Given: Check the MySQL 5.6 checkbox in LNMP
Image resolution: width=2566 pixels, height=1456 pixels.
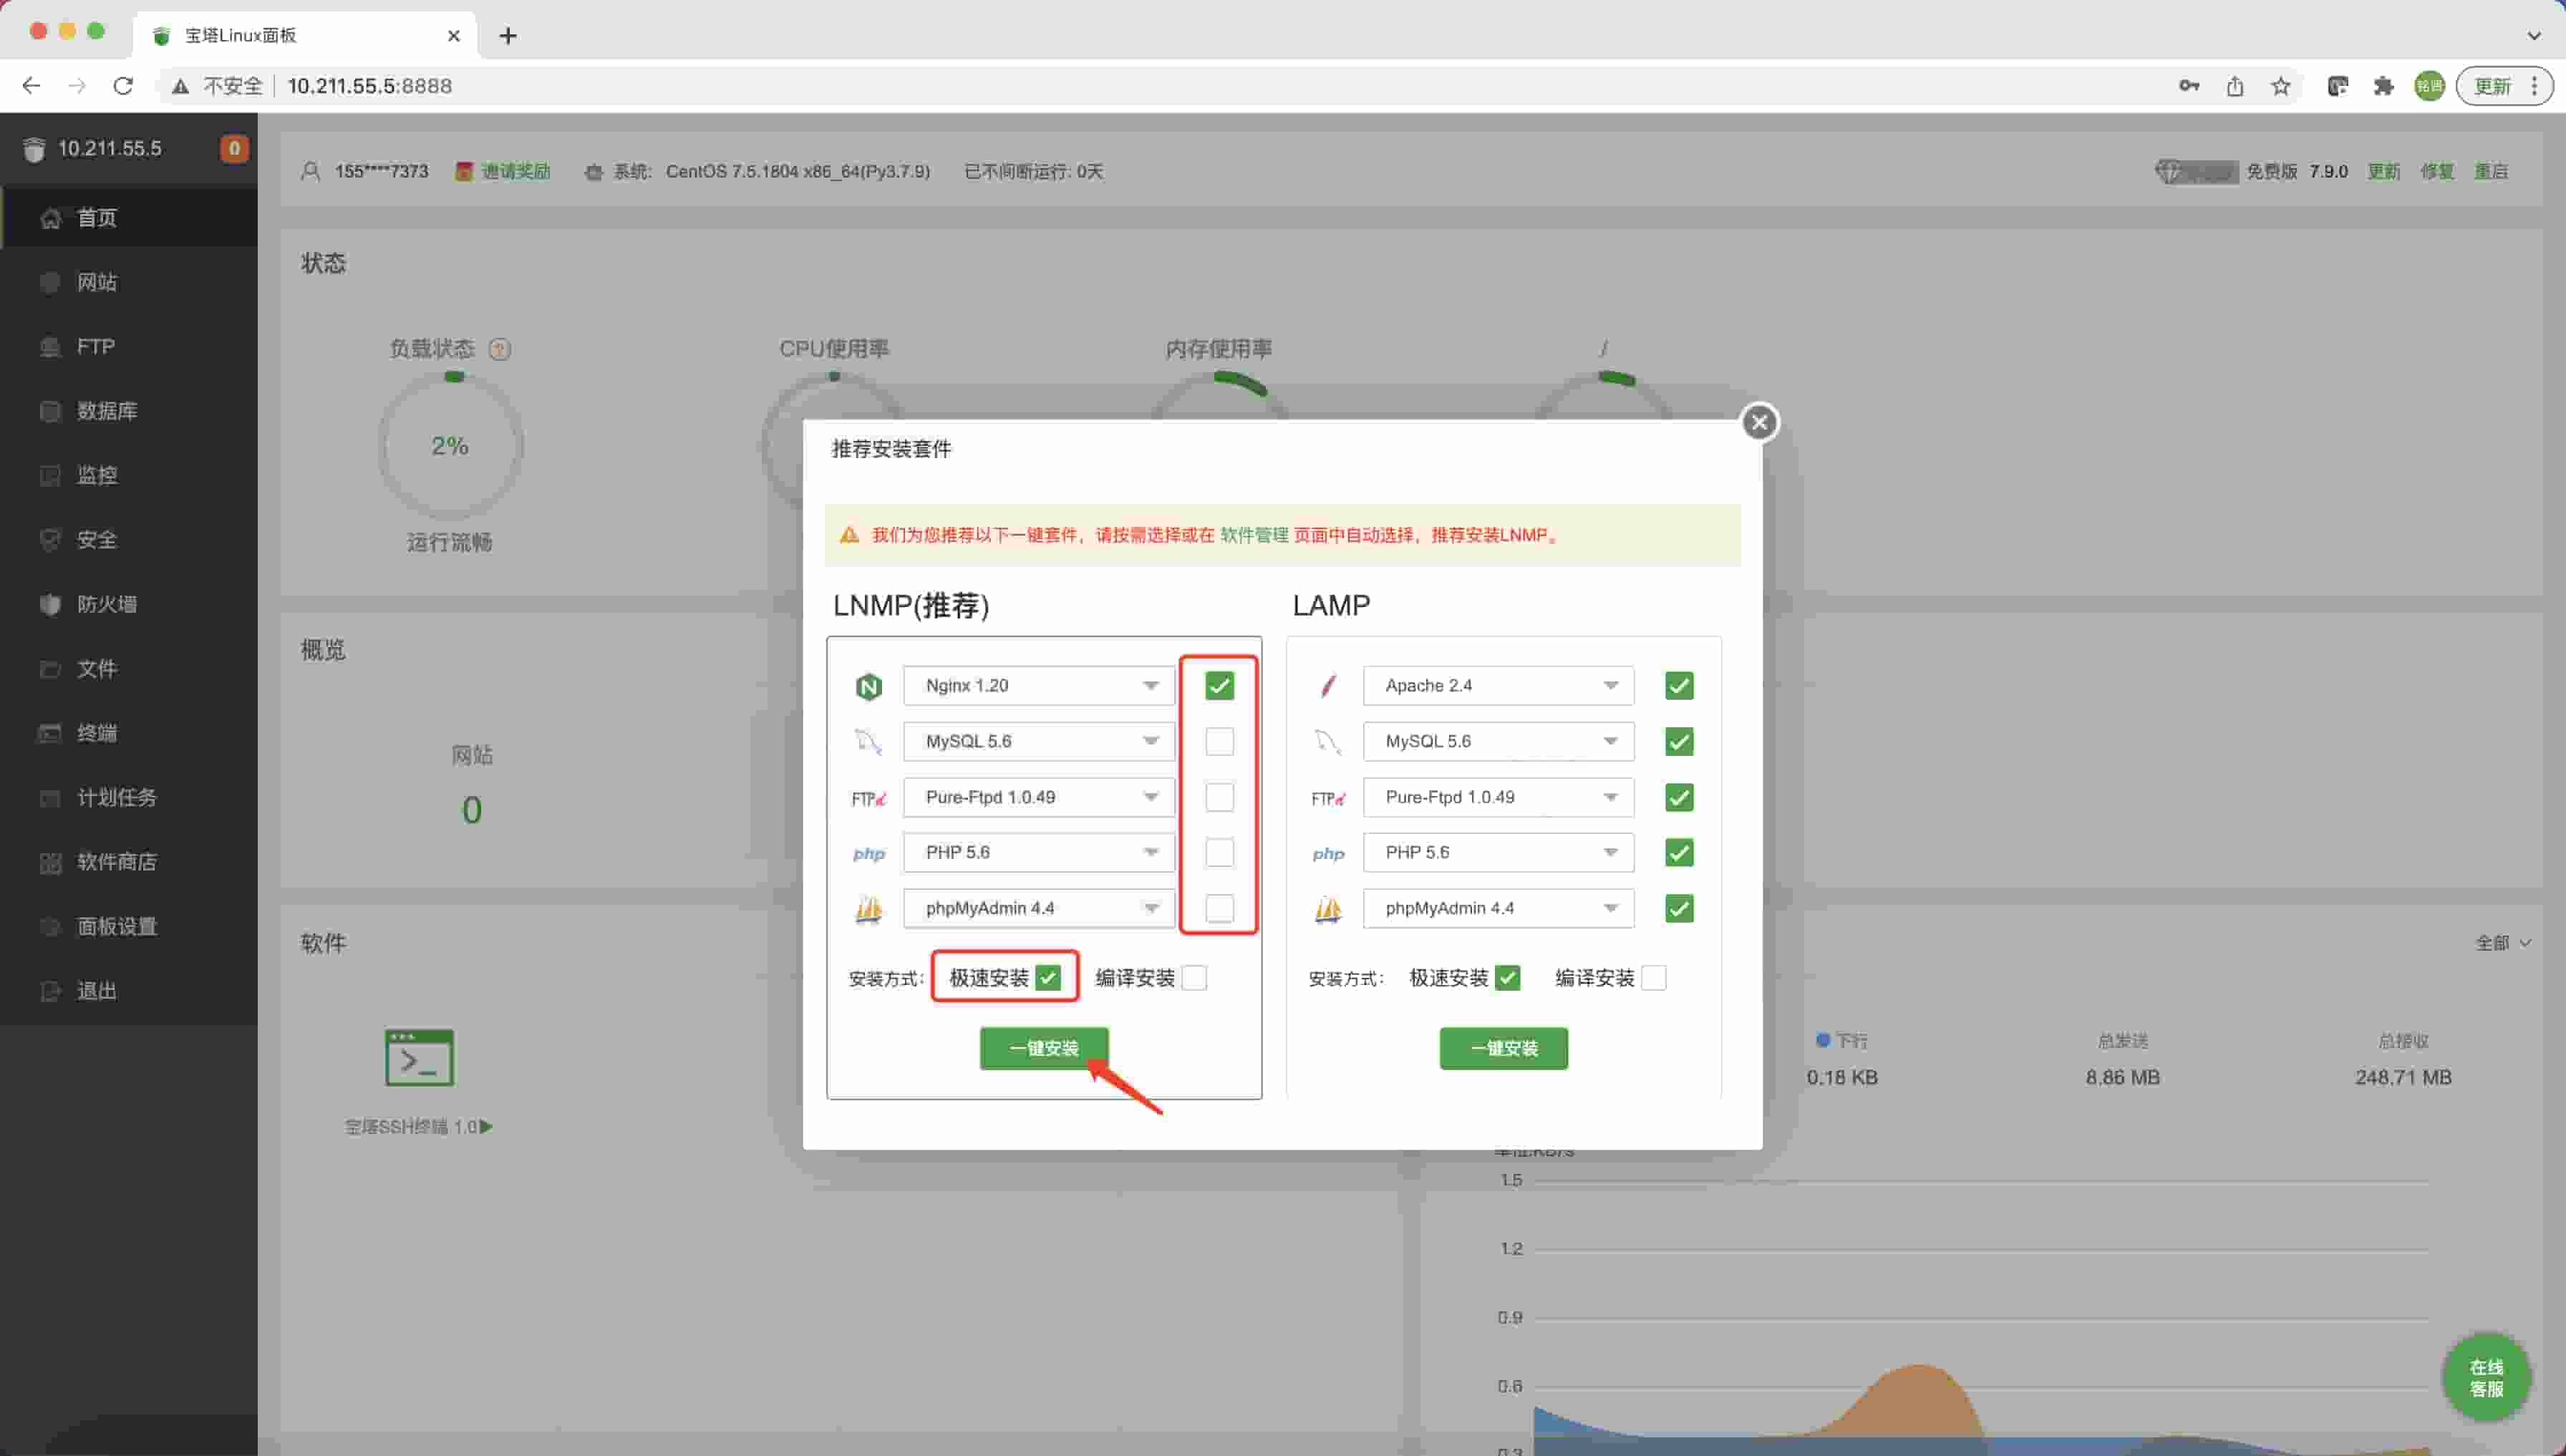Looking at the screenshot, I should click(x=1219, y=742).
